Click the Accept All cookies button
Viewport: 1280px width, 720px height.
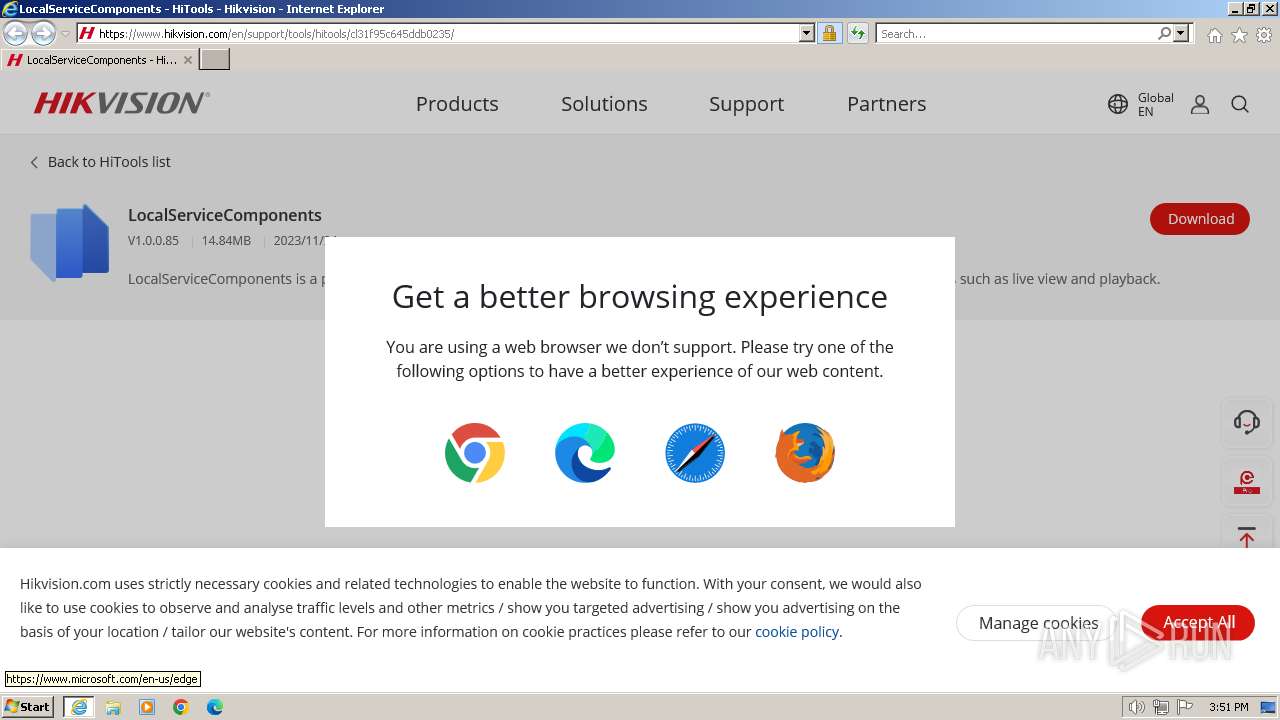(1198, 623)
